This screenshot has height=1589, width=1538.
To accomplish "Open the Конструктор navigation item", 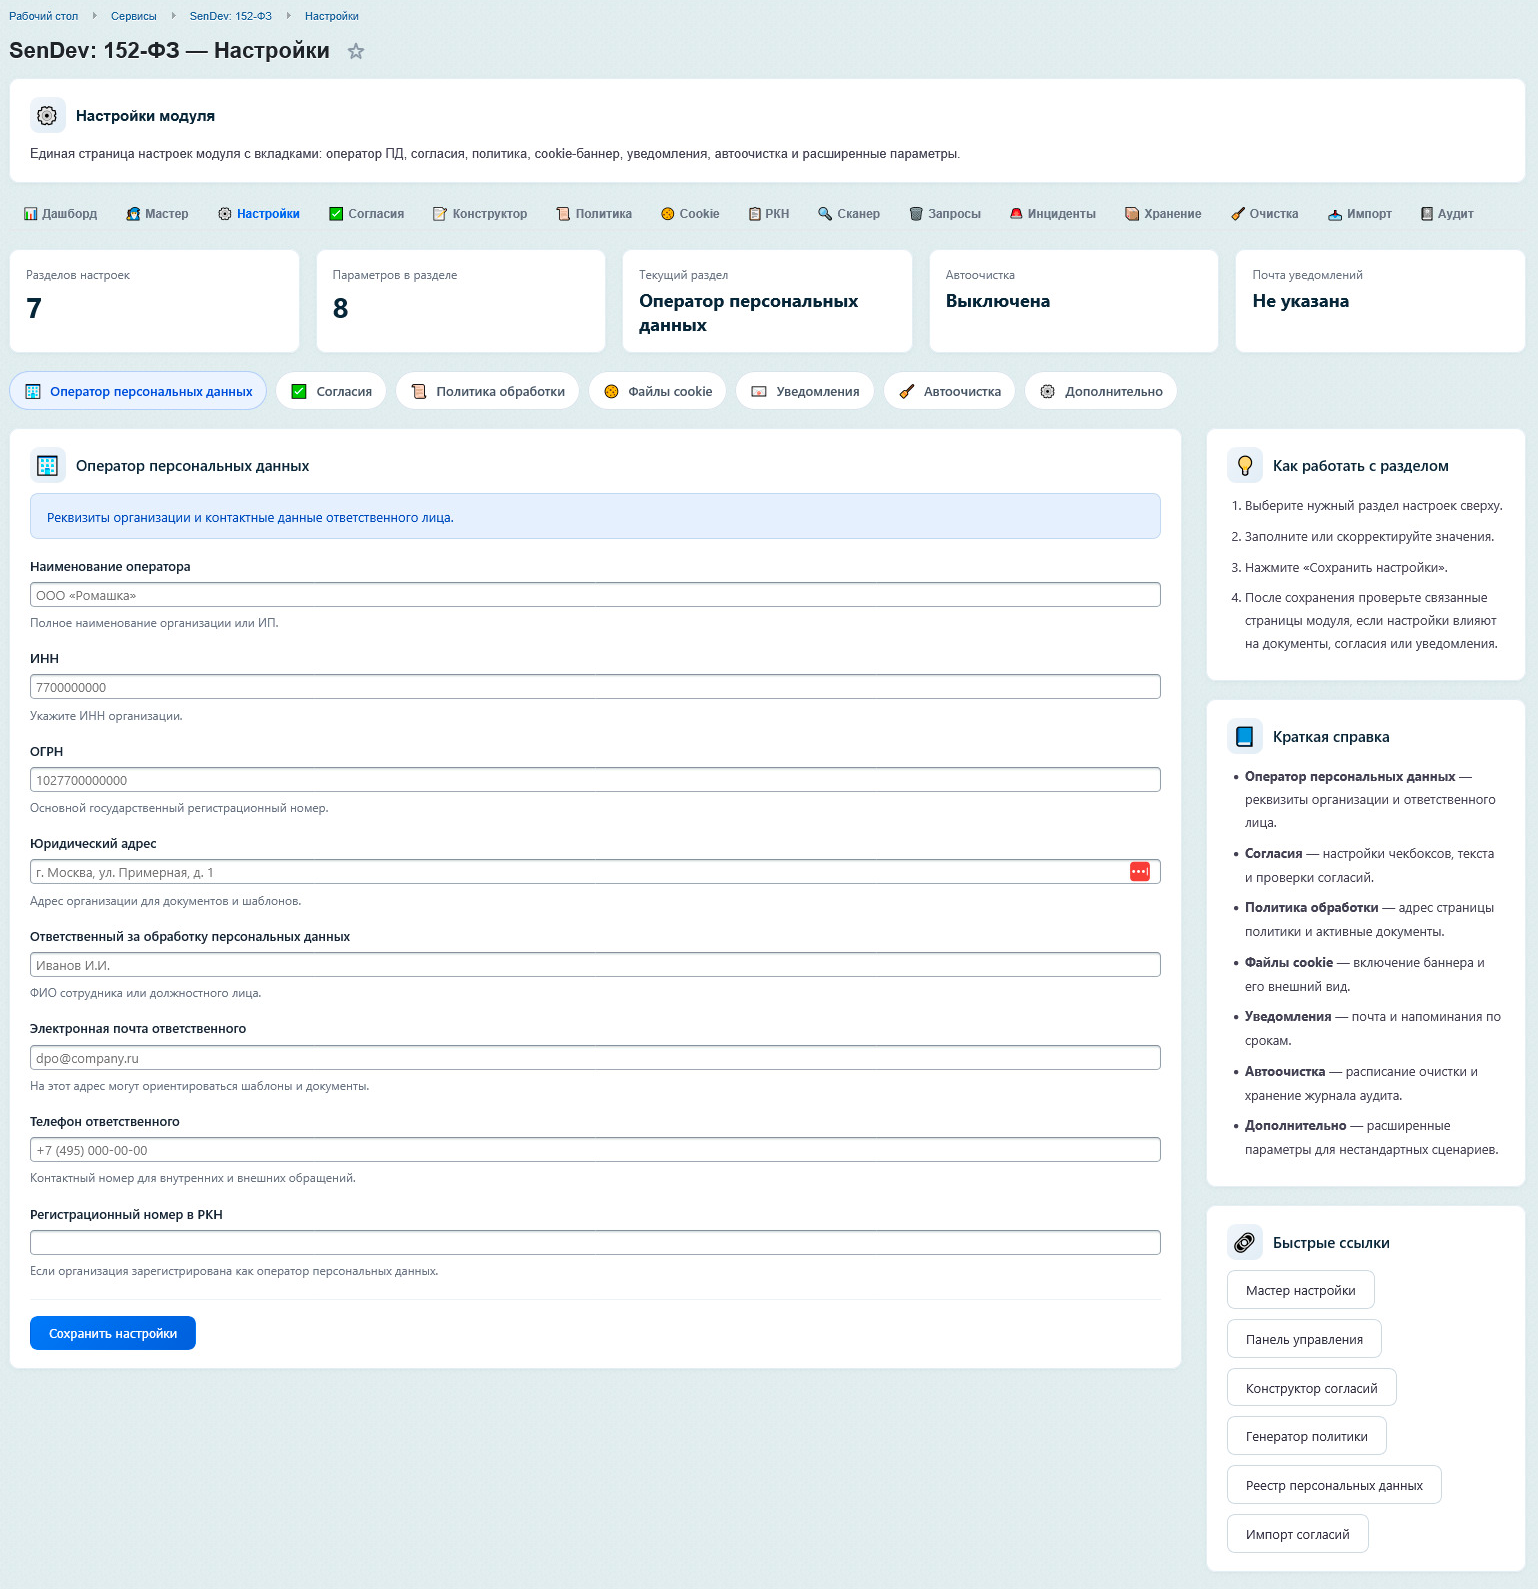I will pyautogui.click(x=479, y=214).
